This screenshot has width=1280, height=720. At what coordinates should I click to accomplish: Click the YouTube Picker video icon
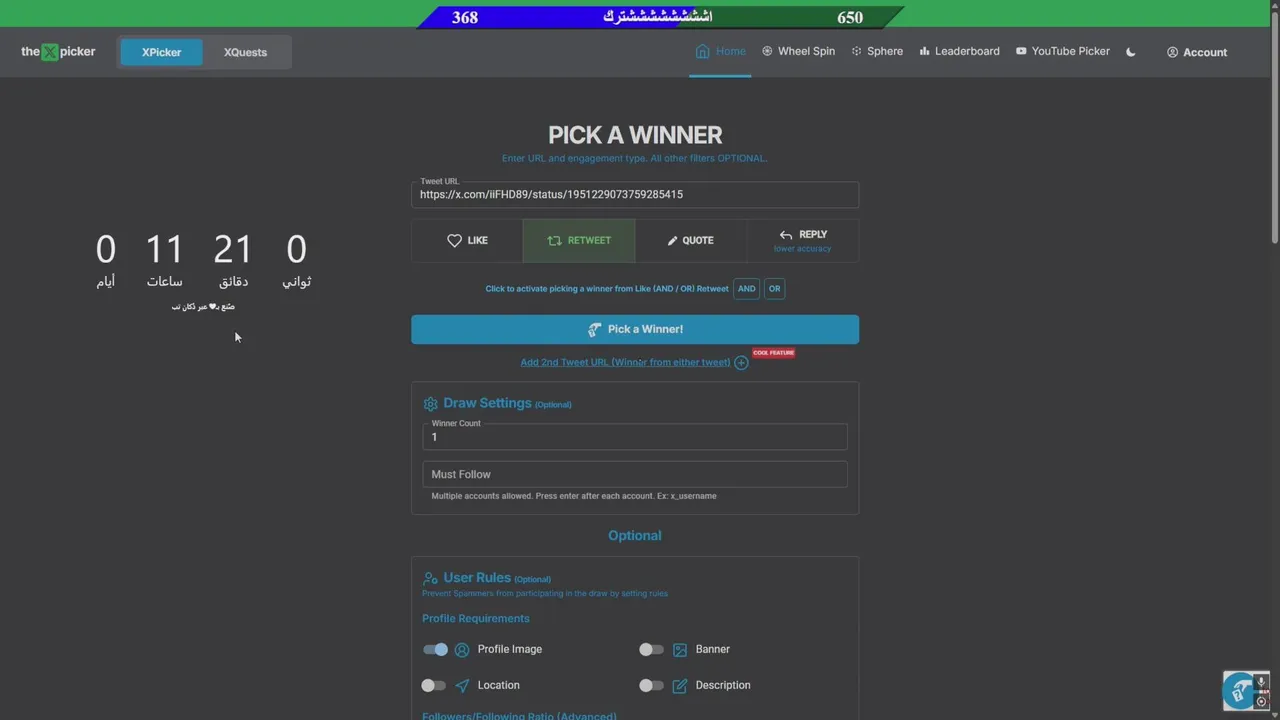point(1021,51)
